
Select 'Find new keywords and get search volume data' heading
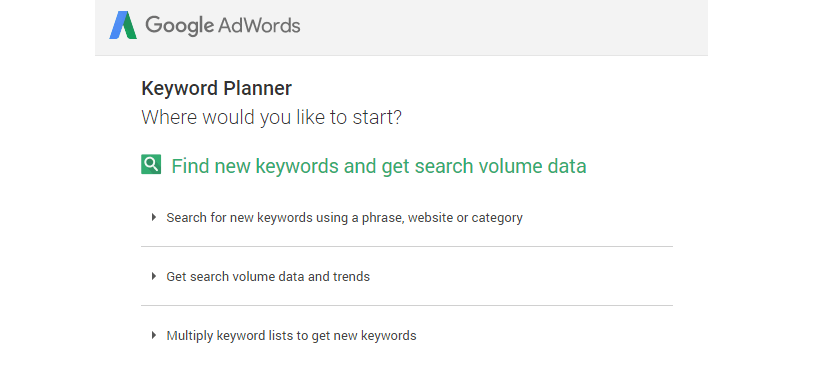(x=378, y=166)
